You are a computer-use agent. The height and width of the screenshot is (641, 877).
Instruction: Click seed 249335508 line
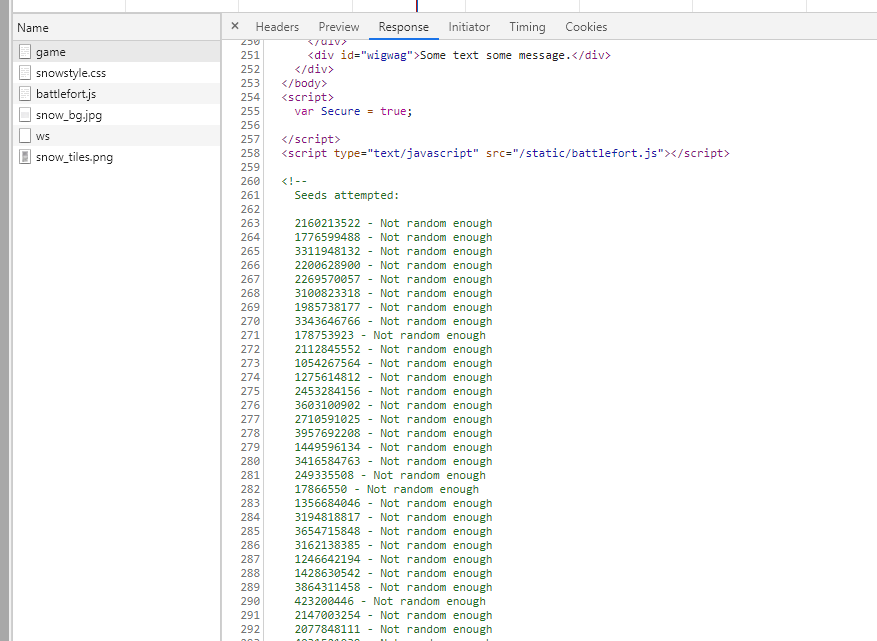[390, 475]
